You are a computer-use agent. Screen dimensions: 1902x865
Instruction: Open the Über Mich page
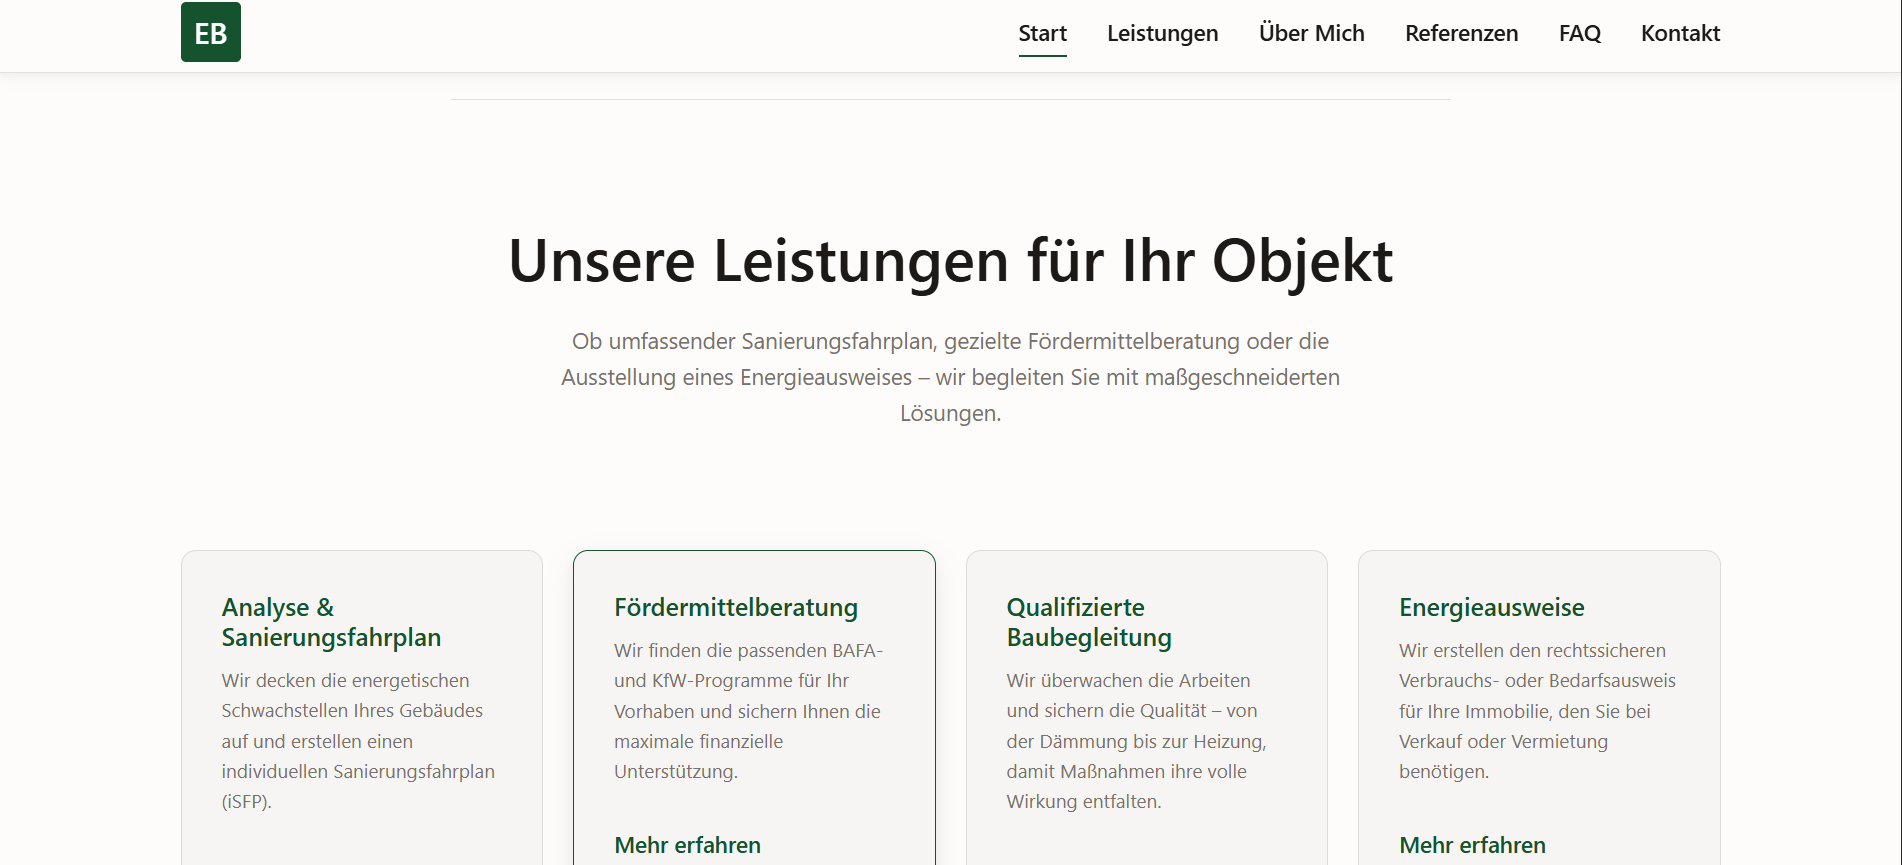point(1311,33)
